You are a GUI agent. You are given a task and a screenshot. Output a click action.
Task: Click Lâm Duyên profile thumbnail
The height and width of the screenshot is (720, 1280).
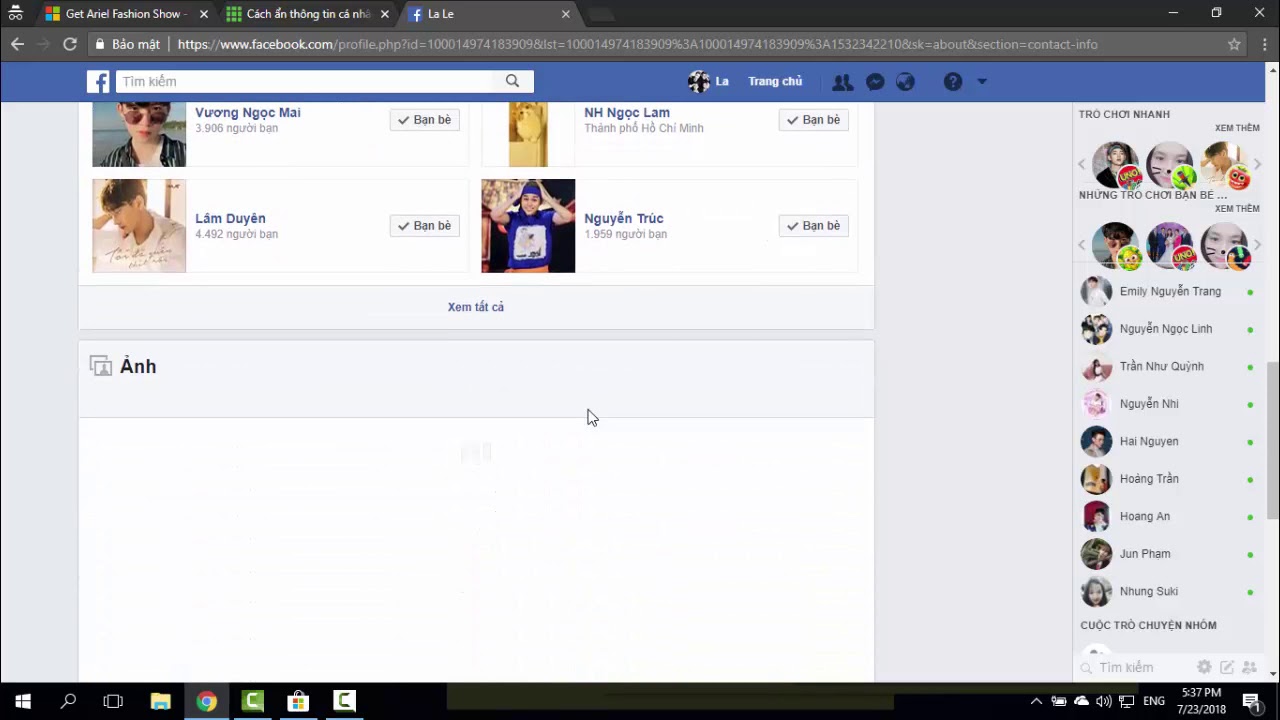tap(139, 226)
